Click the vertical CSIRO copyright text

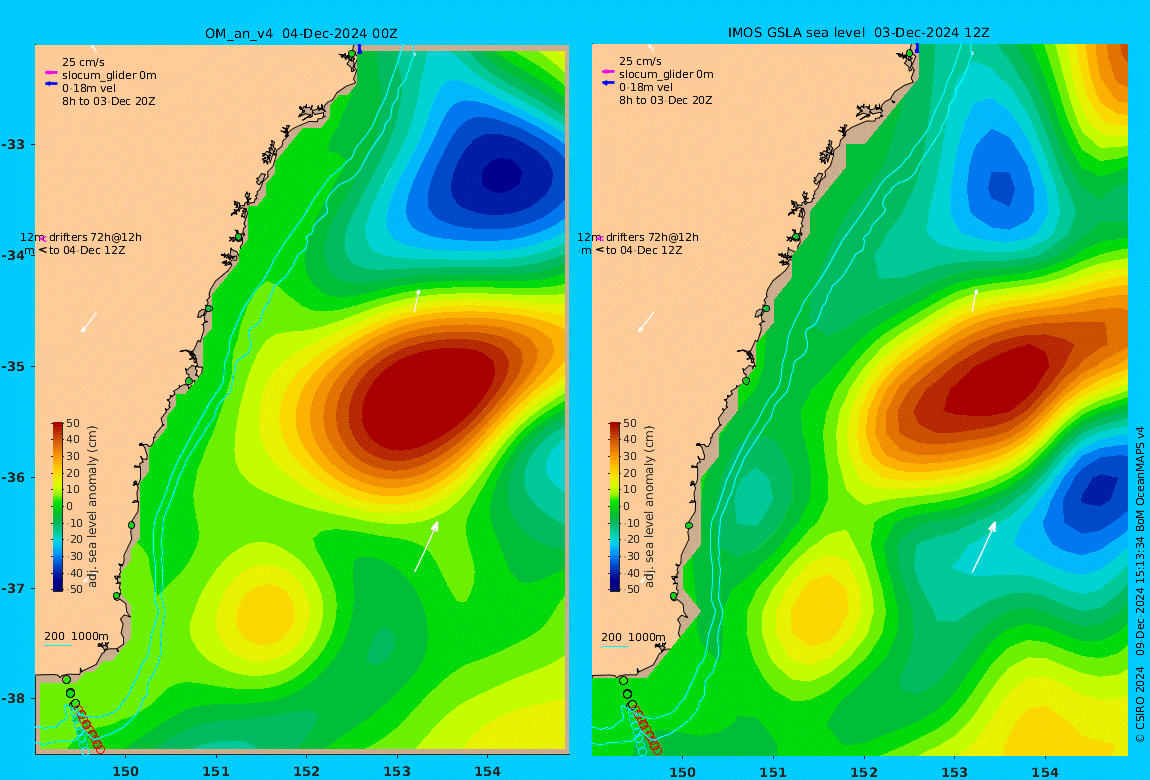pyautogui.click(x=1140, y=585)
